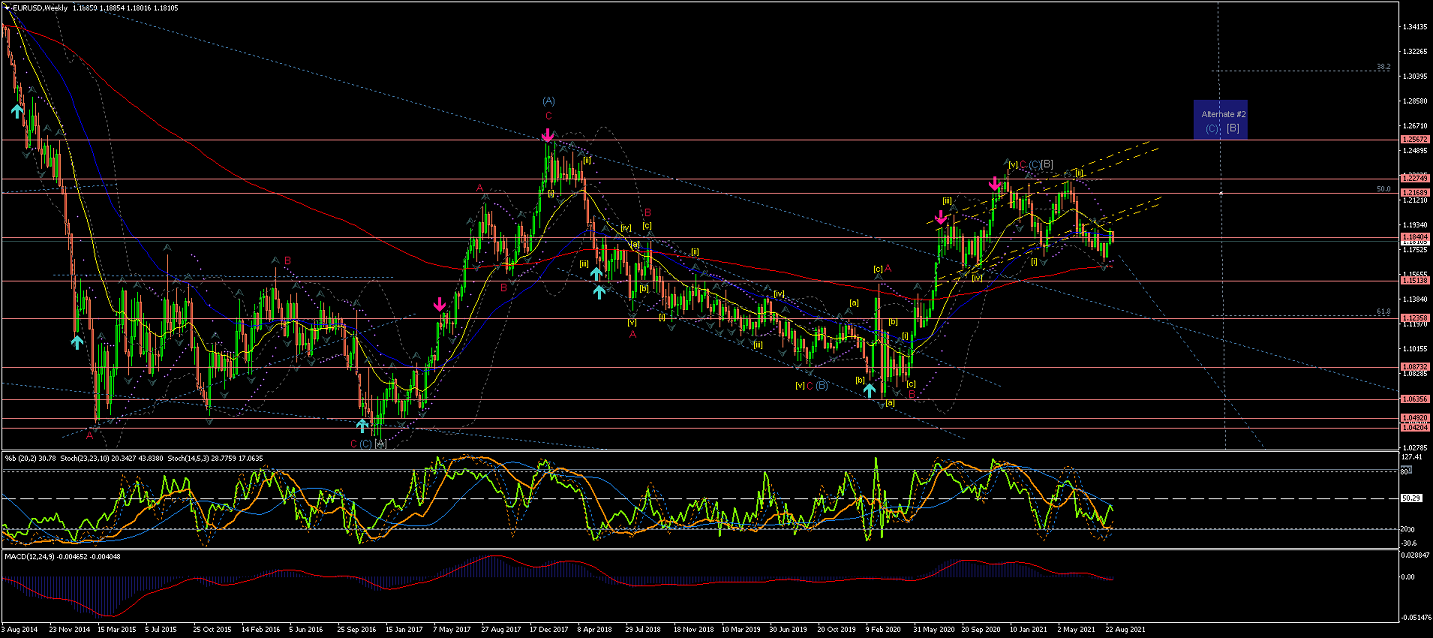Click the pink down arrow at the (A) peak
This screenshot has width=1433, height=638.
click(x=548, y=132)
